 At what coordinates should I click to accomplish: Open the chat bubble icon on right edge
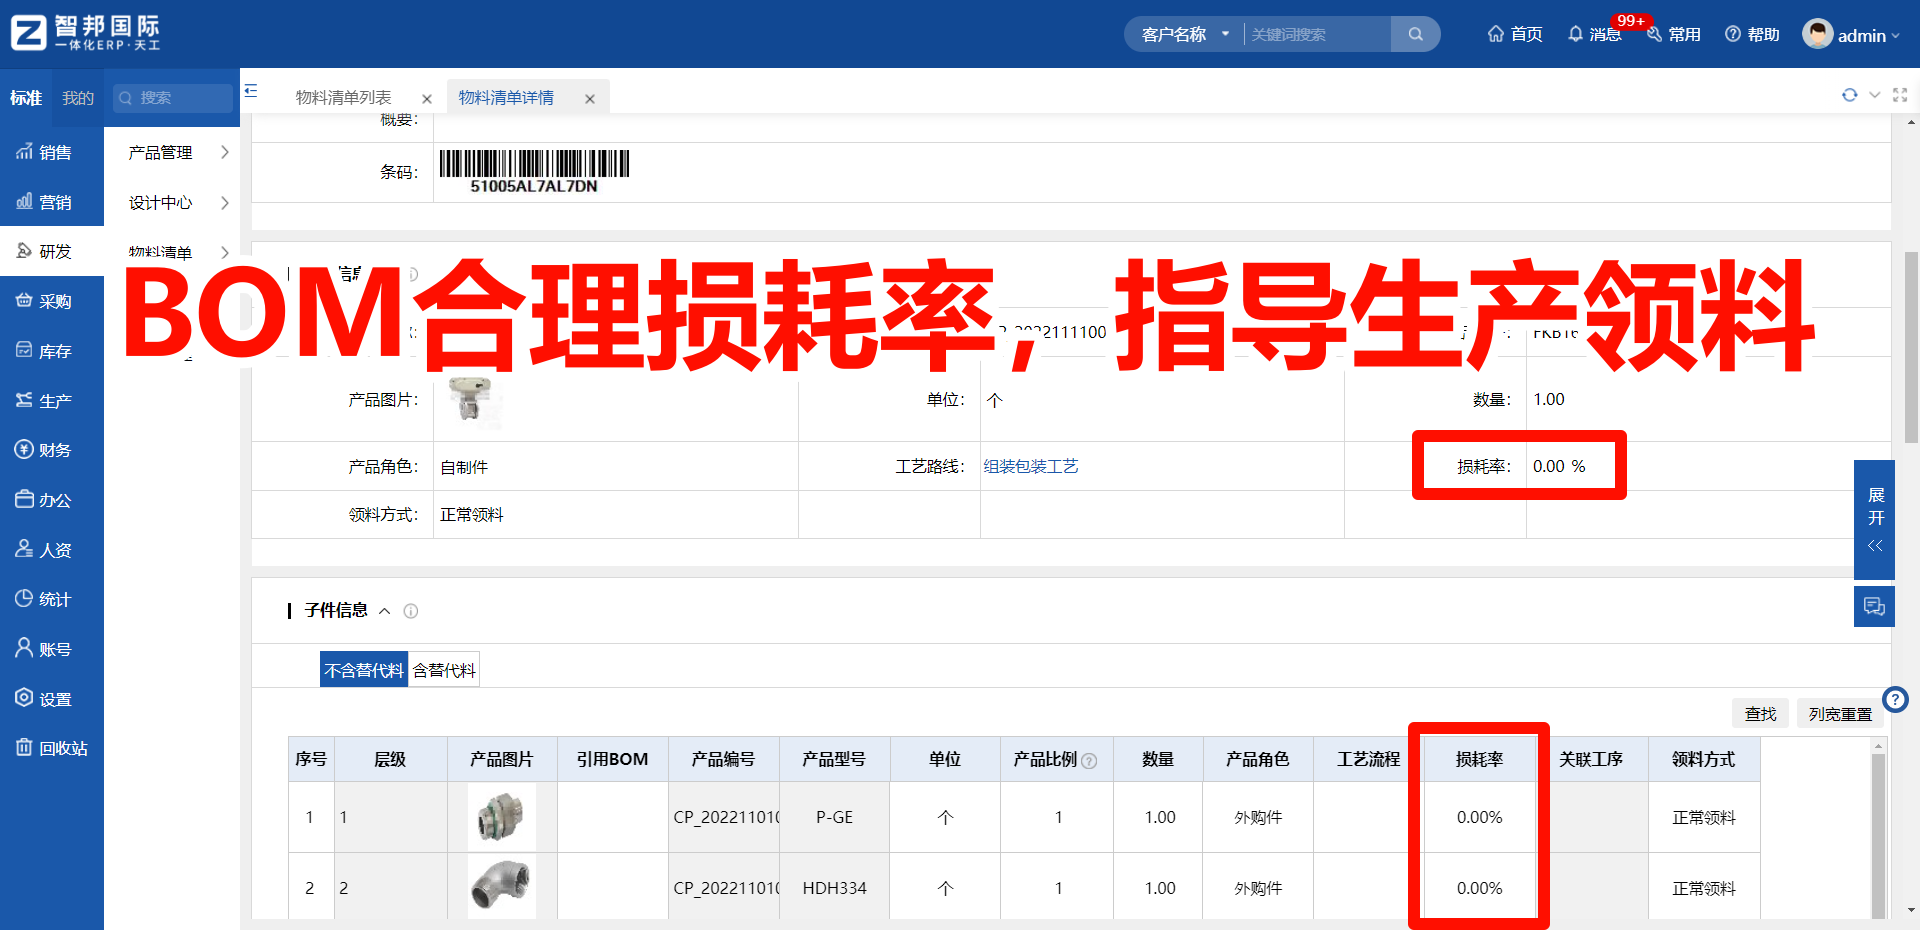point(1875,606)
